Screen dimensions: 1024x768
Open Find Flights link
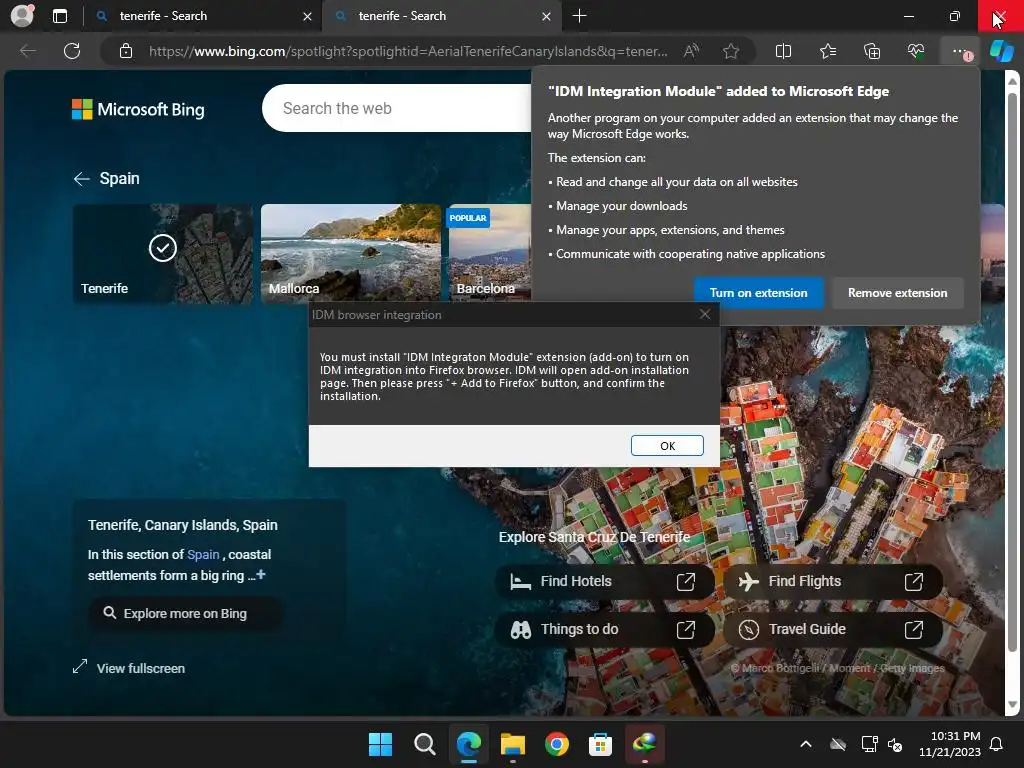(x=833, y=581)
